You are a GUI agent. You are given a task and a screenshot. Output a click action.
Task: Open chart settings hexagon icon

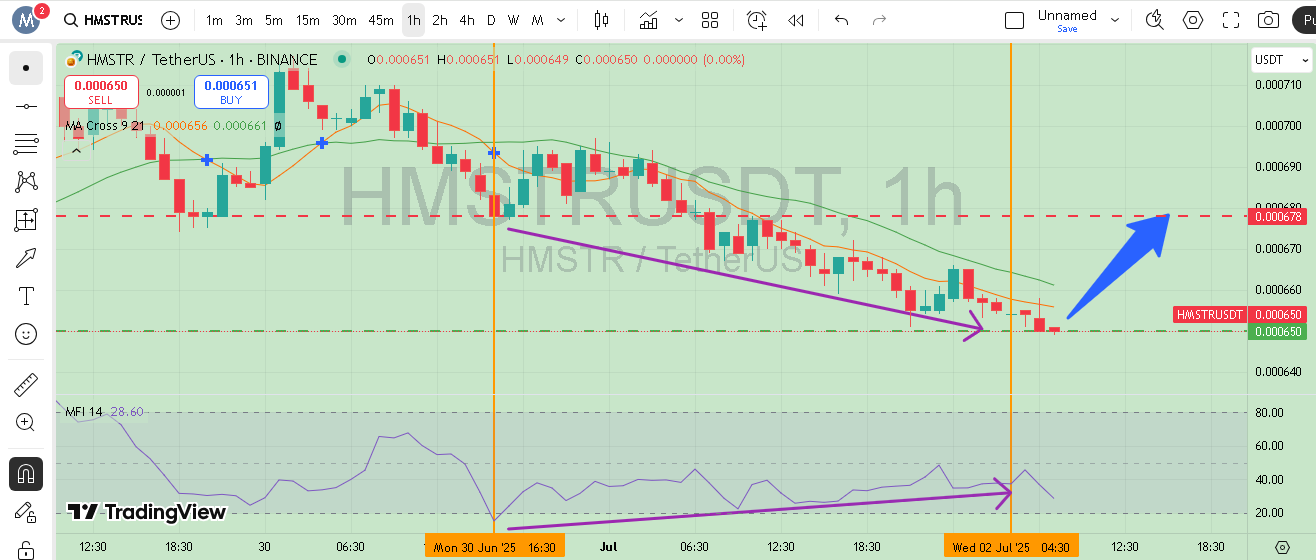click(1193, 20)
